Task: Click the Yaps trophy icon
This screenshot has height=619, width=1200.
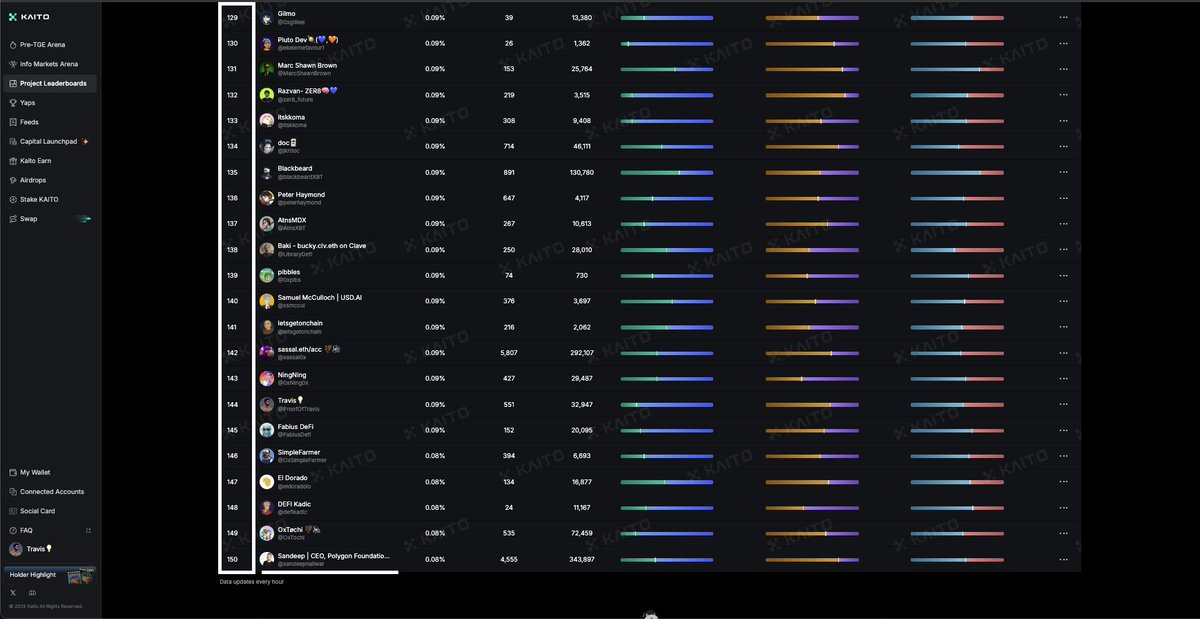Action: tap(13, 102)
